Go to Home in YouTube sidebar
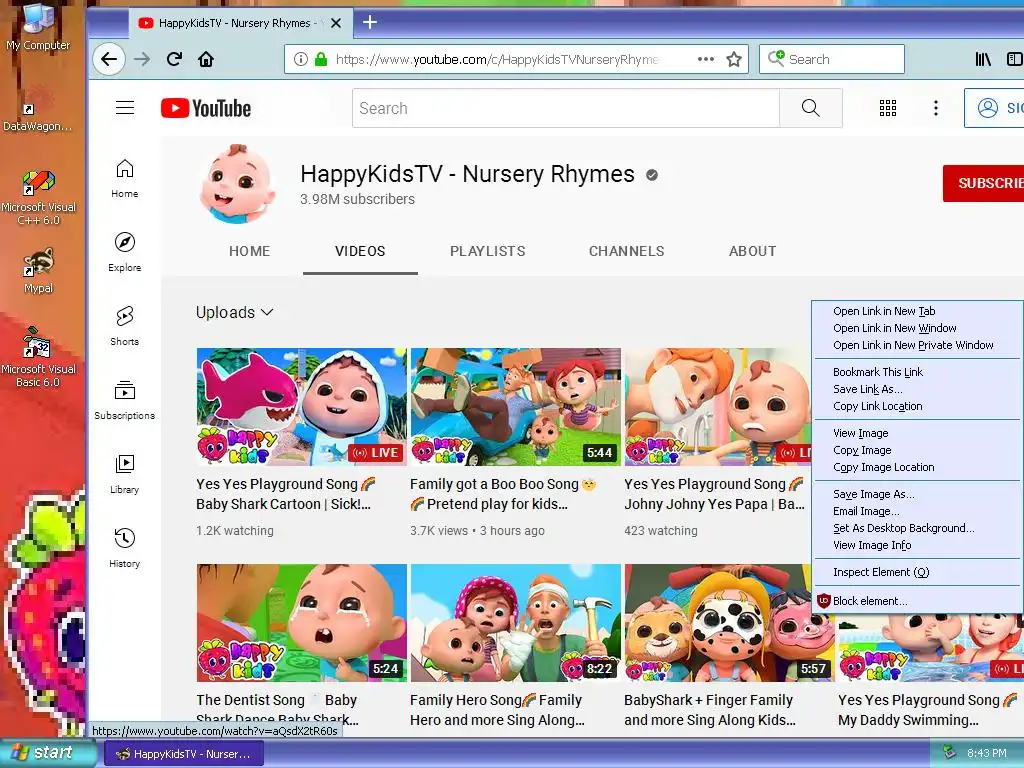Viewport: 1024px width, 768px height. click(x=125, y=178)
